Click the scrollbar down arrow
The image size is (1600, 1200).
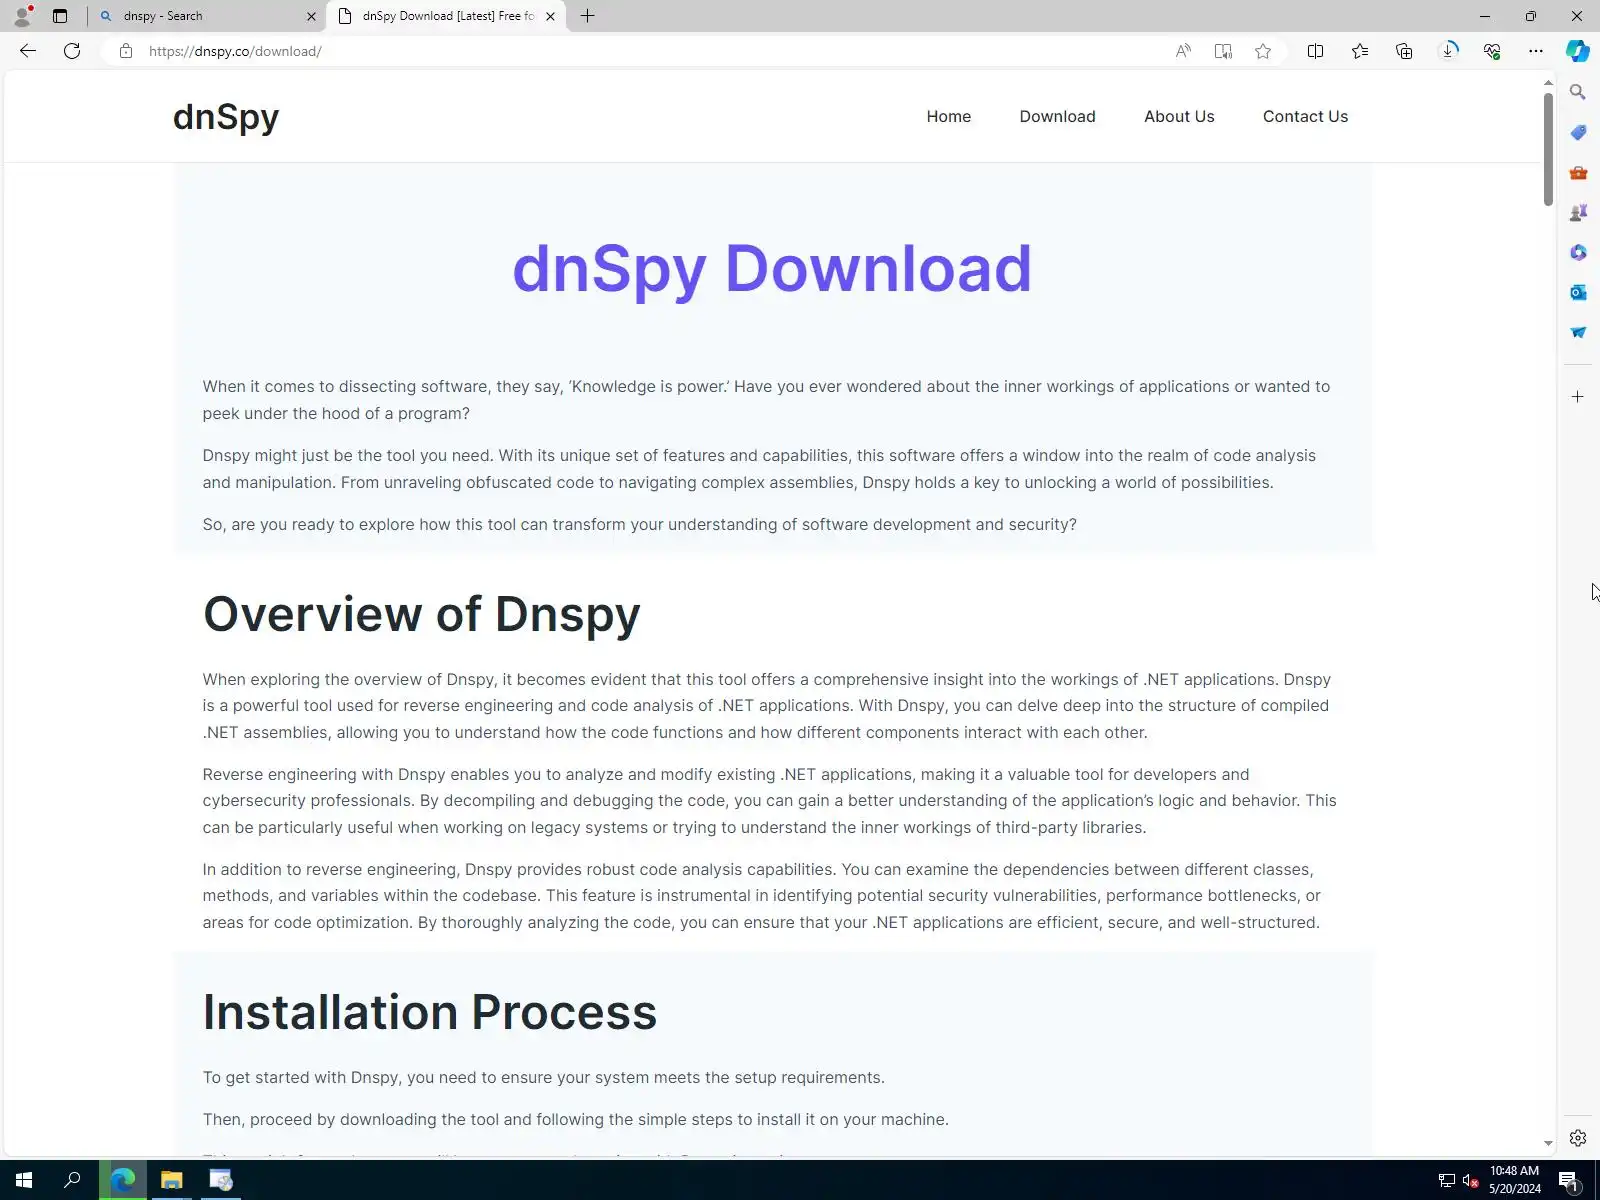tap(1548, 1143)
